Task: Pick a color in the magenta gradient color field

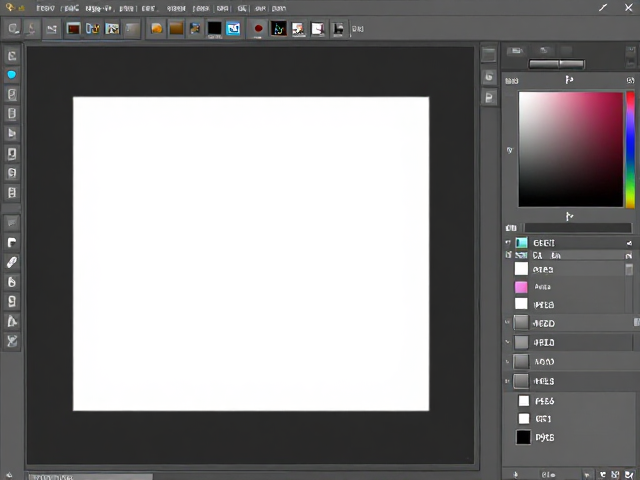Action: [571, 149]
